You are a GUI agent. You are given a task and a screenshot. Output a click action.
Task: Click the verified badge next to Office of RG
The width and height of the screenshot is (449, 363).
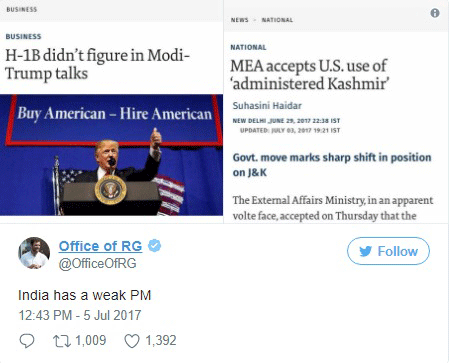coord(154,246)
